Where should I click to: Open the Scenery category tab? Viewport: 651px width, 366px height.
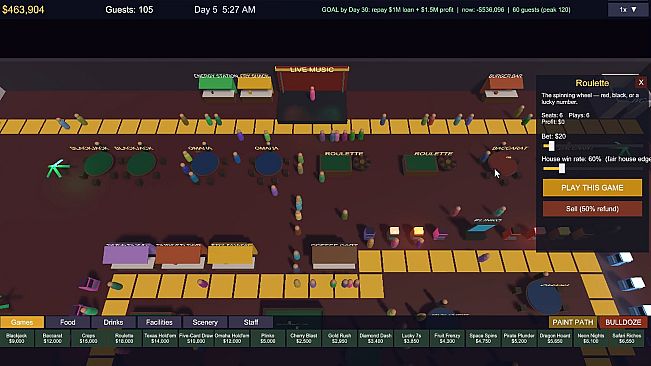(205, 322)
